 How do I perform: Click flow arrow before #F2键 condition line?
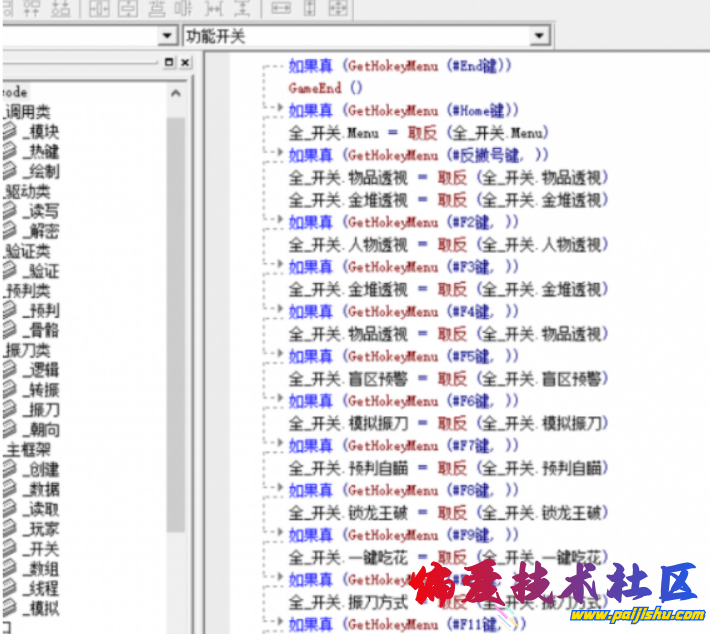pyautogui.click(x=278, y=222)
